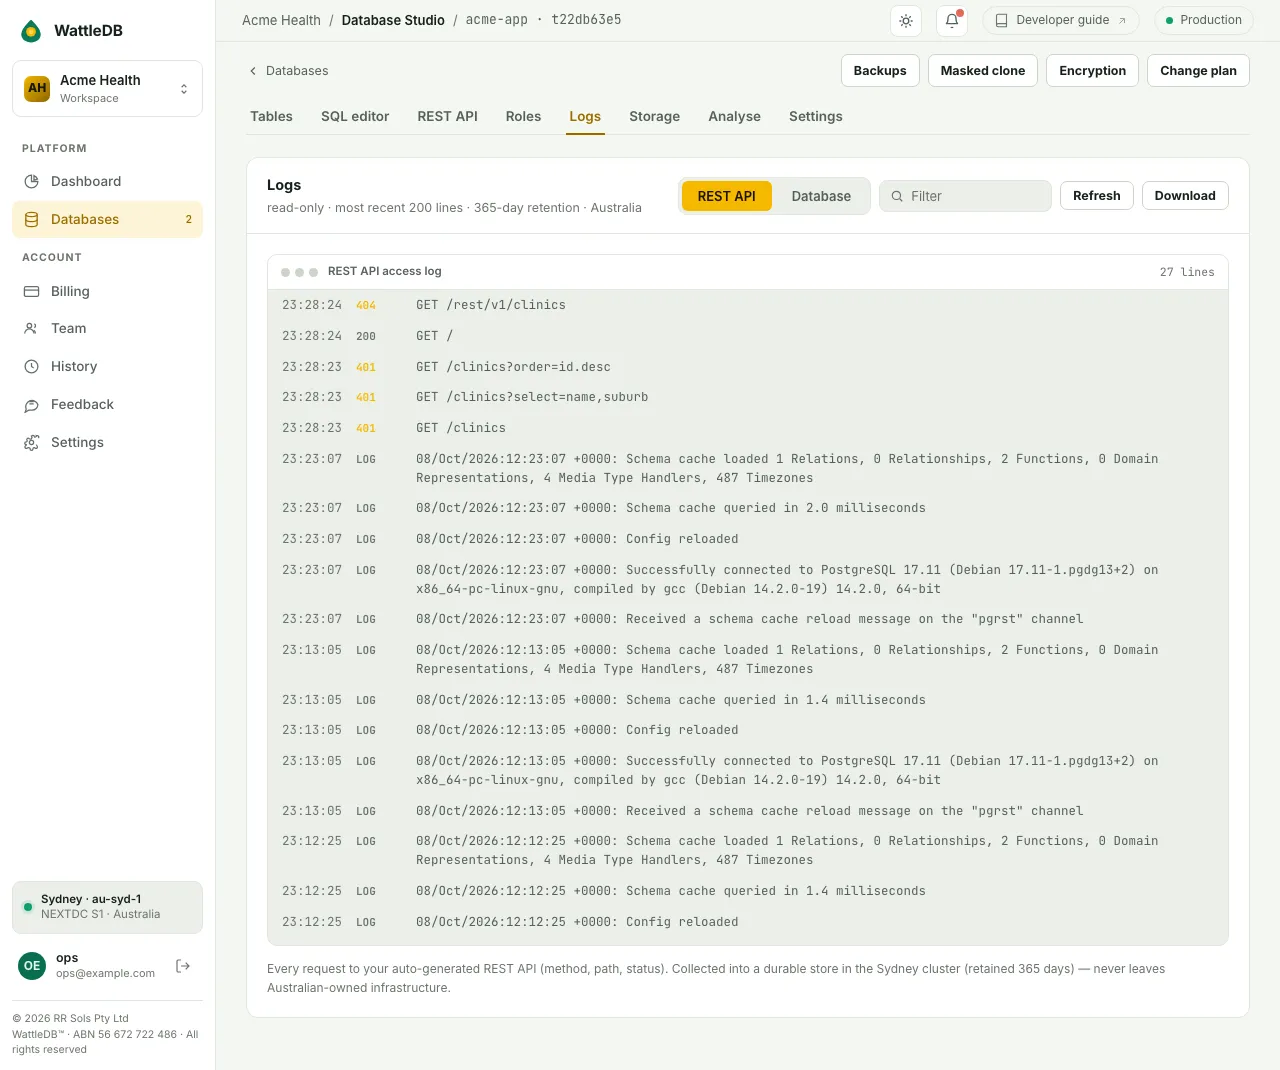Click the Backups button
This screenshot has height=1070, width=1280.
tap(880, 71)
